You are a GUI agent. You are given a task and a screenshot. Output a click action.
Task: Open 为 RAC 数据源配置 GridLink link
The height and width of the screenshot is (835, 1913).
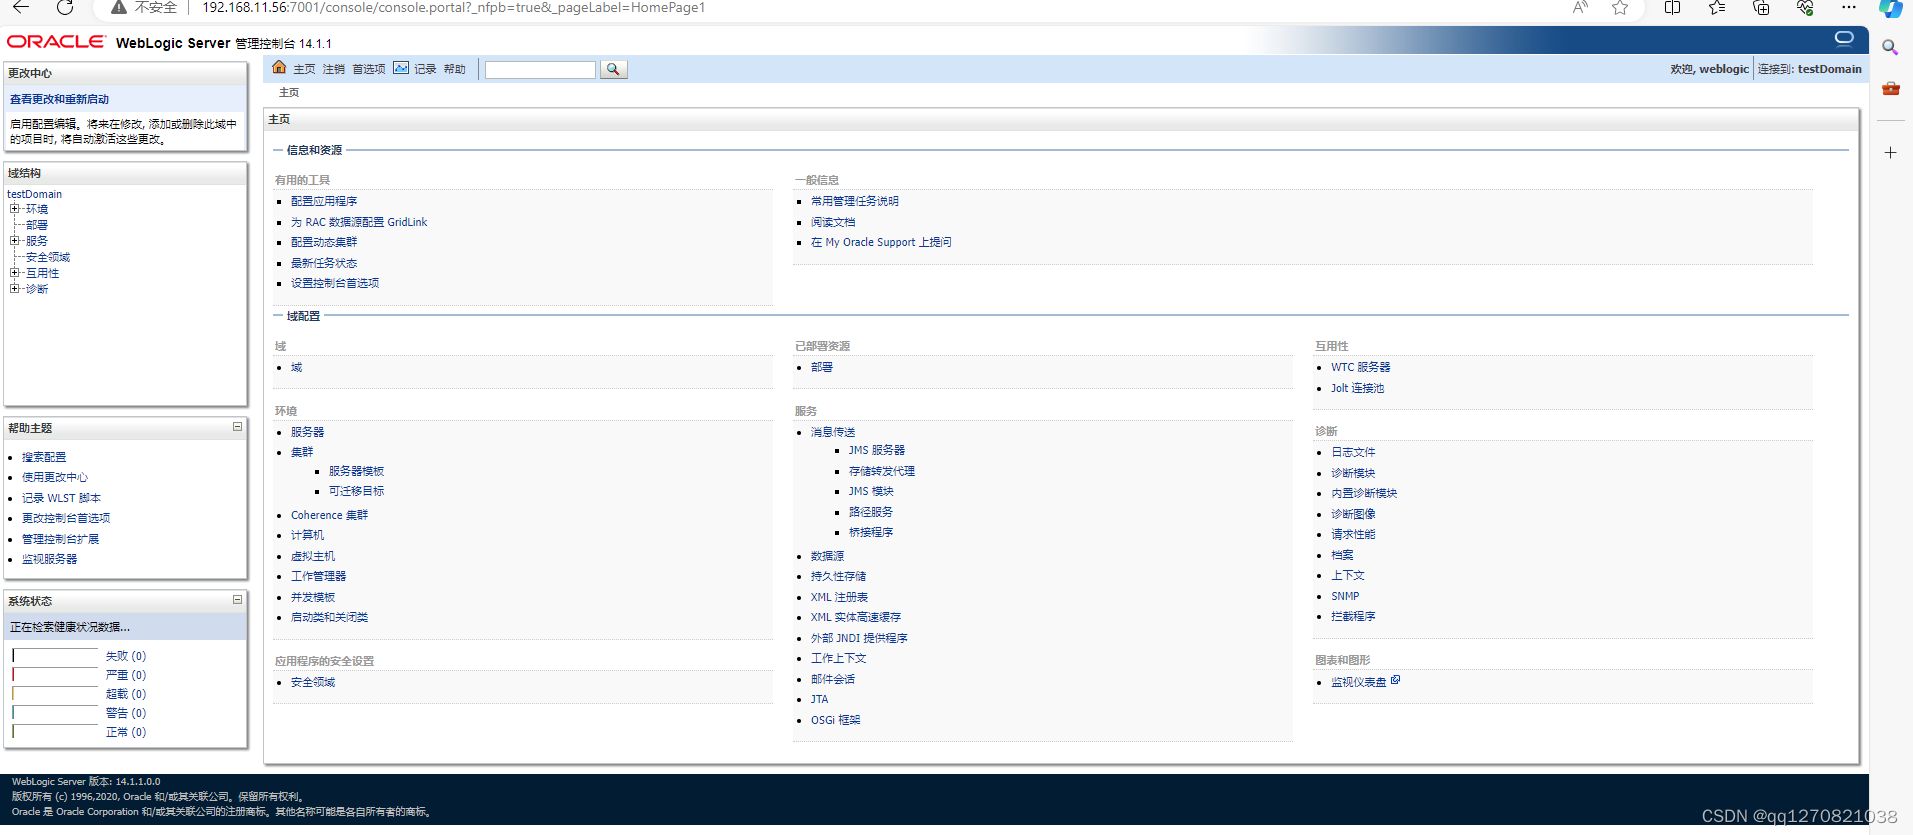[359, 222]
